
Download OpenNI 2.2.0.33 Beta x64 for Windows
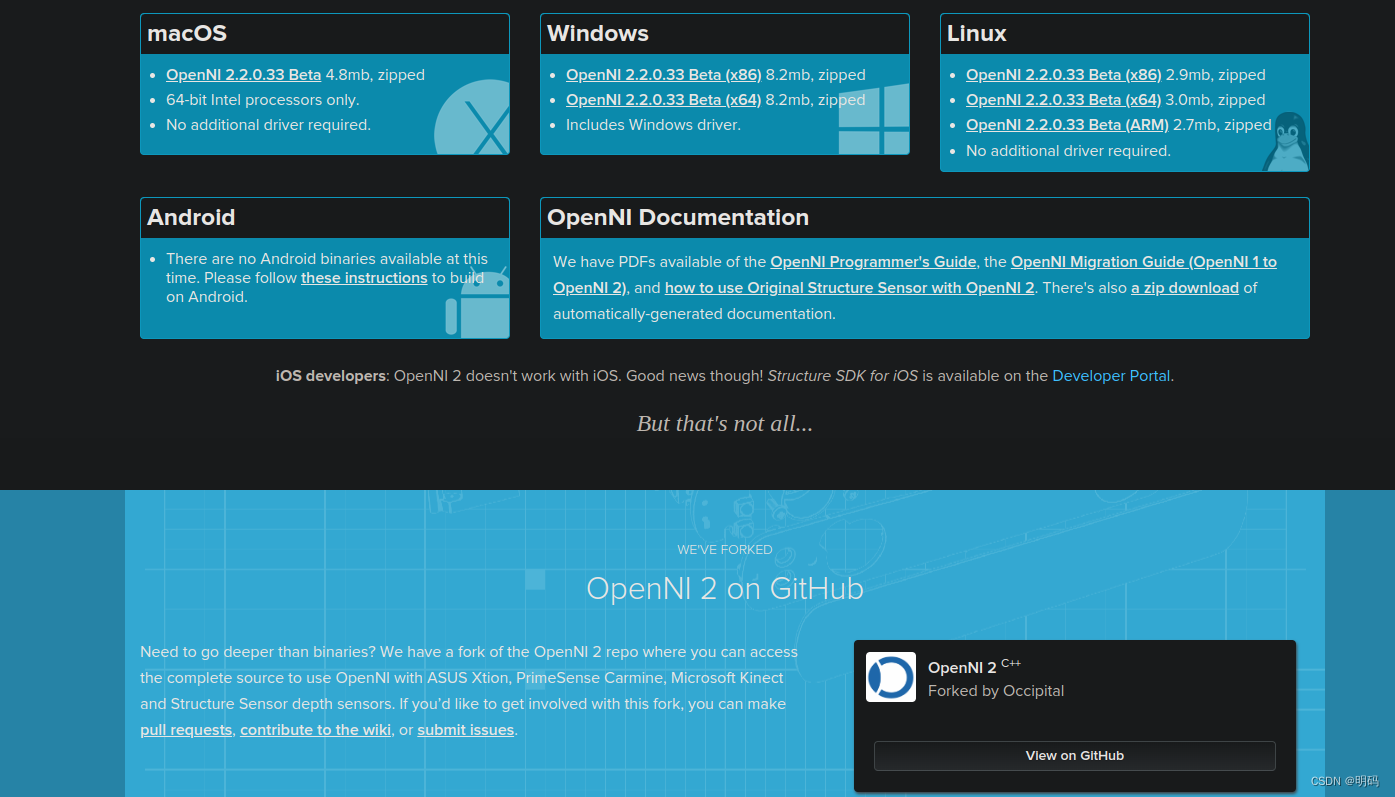click(663, 99)
